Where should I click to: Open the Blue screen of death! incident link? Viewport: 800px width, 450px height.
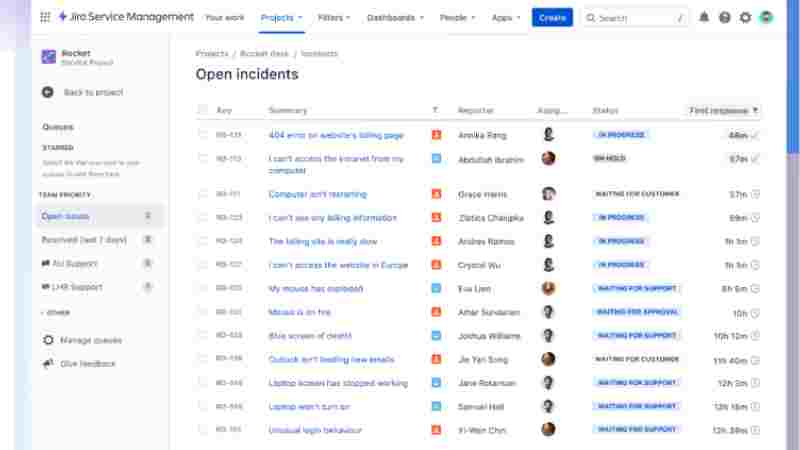coord(310,336)
